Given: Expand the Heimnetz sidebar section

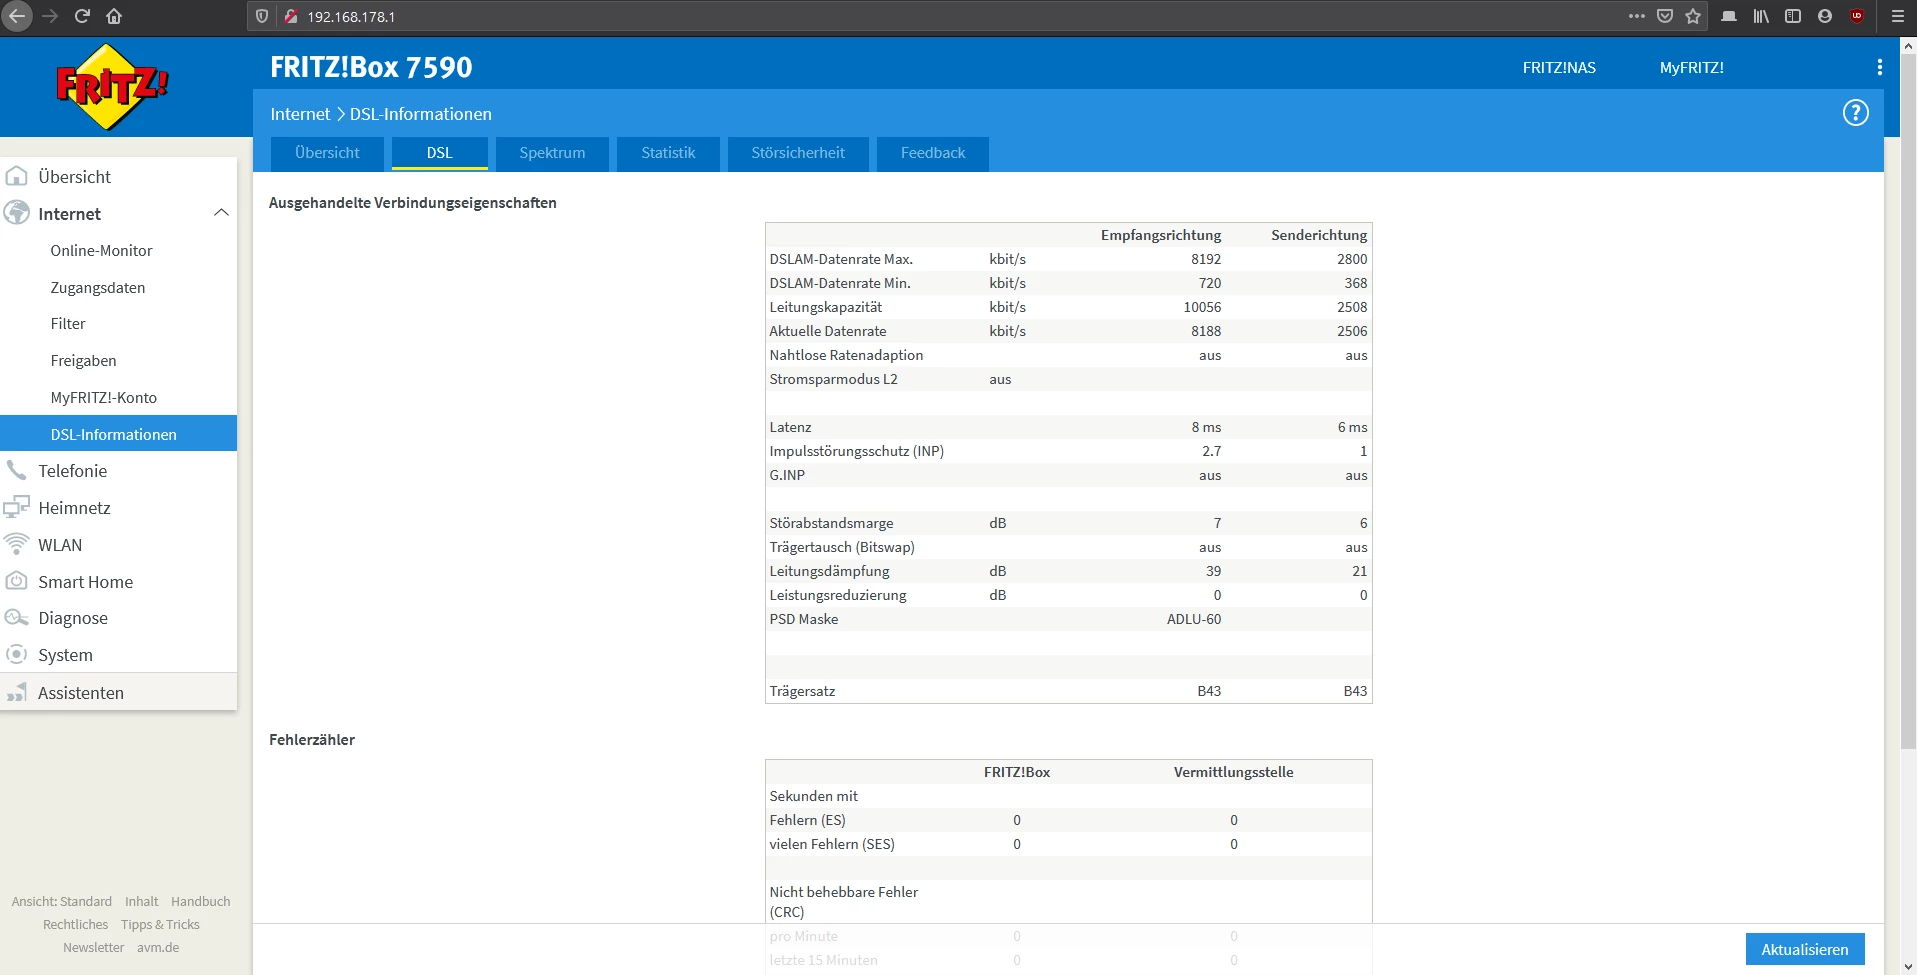Looking at the screenshot, I should point(74,508).
